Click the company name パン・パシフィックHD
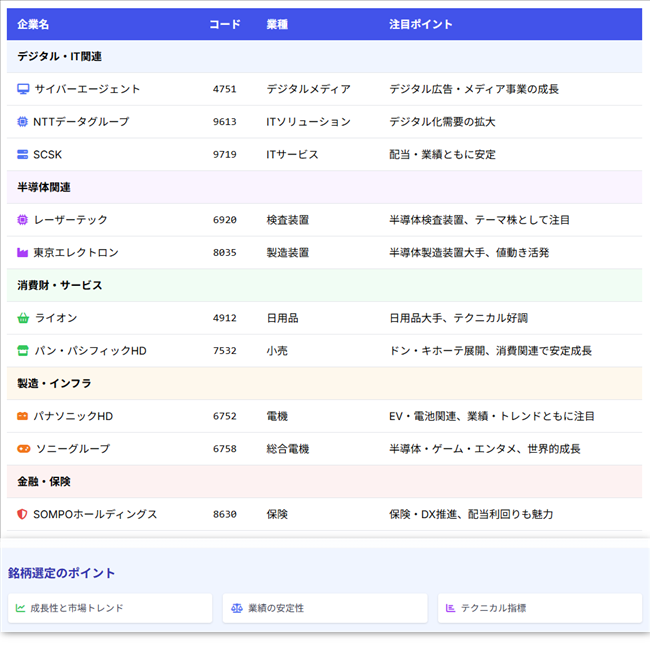Image resolution: width=650 pixels, height=667 pixels. coord(91,351)
